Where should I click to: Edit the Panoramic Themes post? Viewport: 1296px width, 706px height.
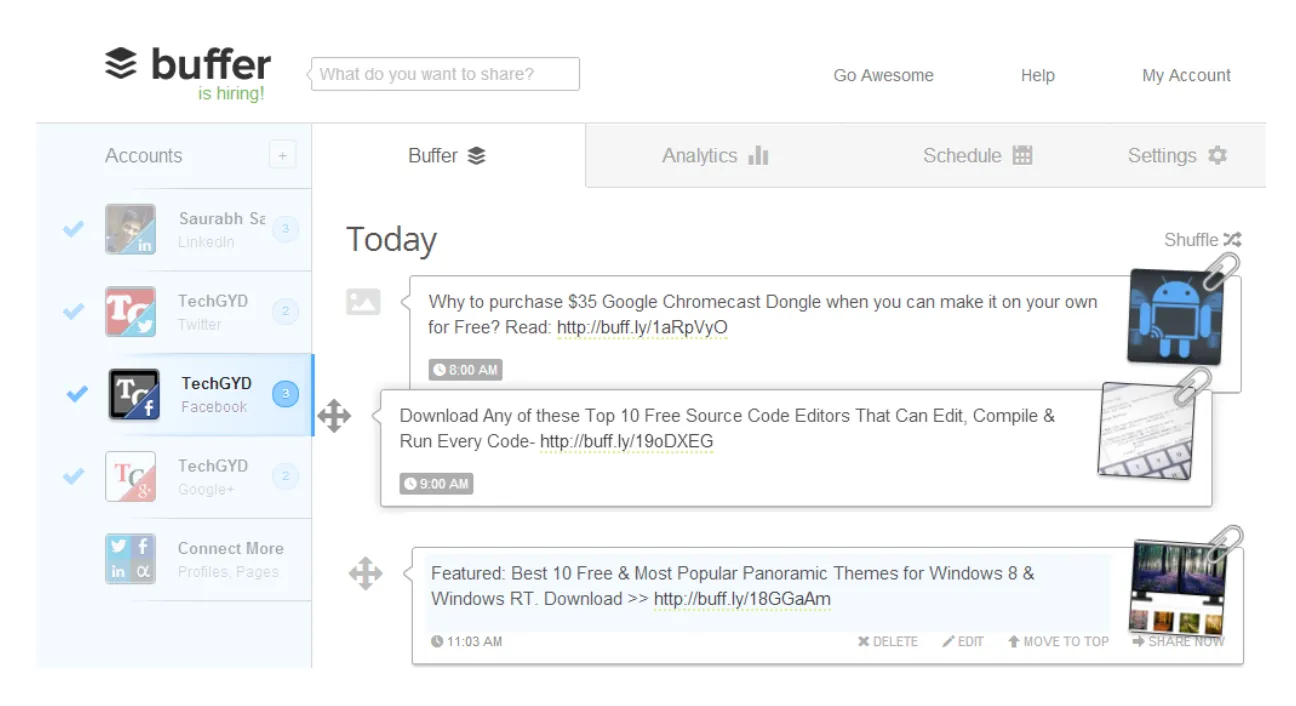[x=962, y=642]
